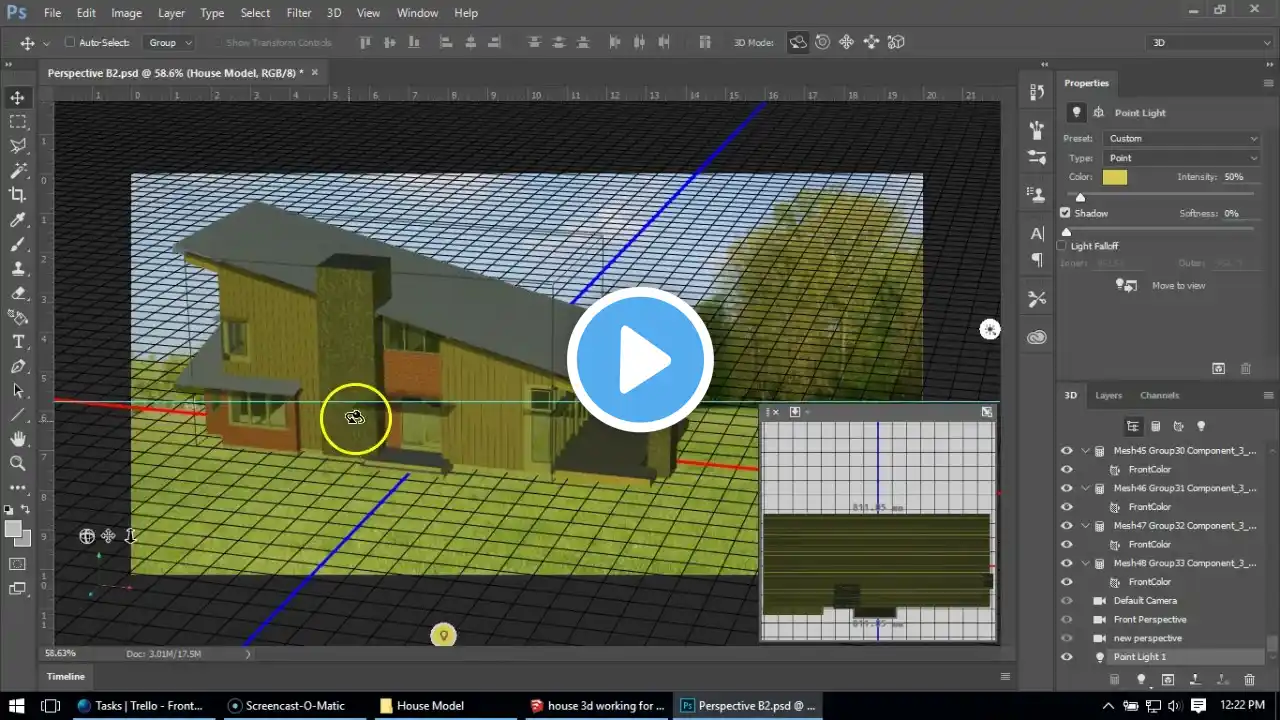
Task: Uncheck the Shadow checkbox
Action: tap(1065, 213)
